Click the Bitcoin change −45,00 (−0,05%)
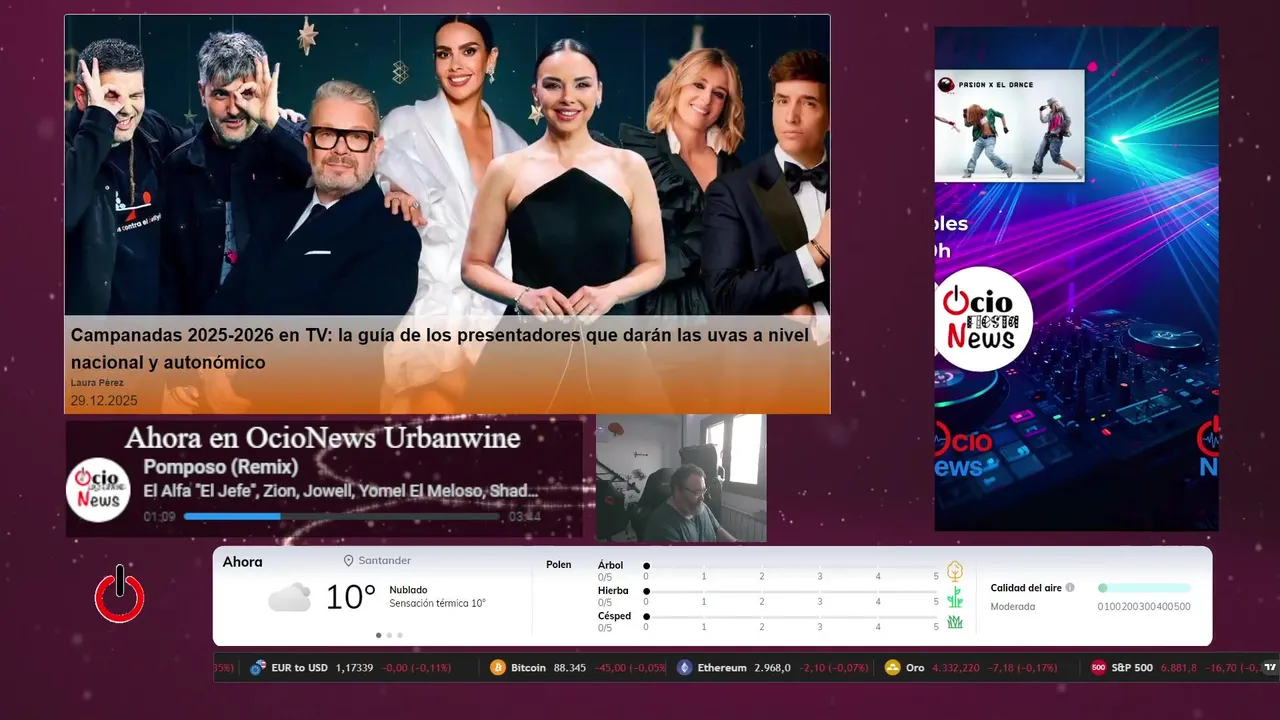 631,668
